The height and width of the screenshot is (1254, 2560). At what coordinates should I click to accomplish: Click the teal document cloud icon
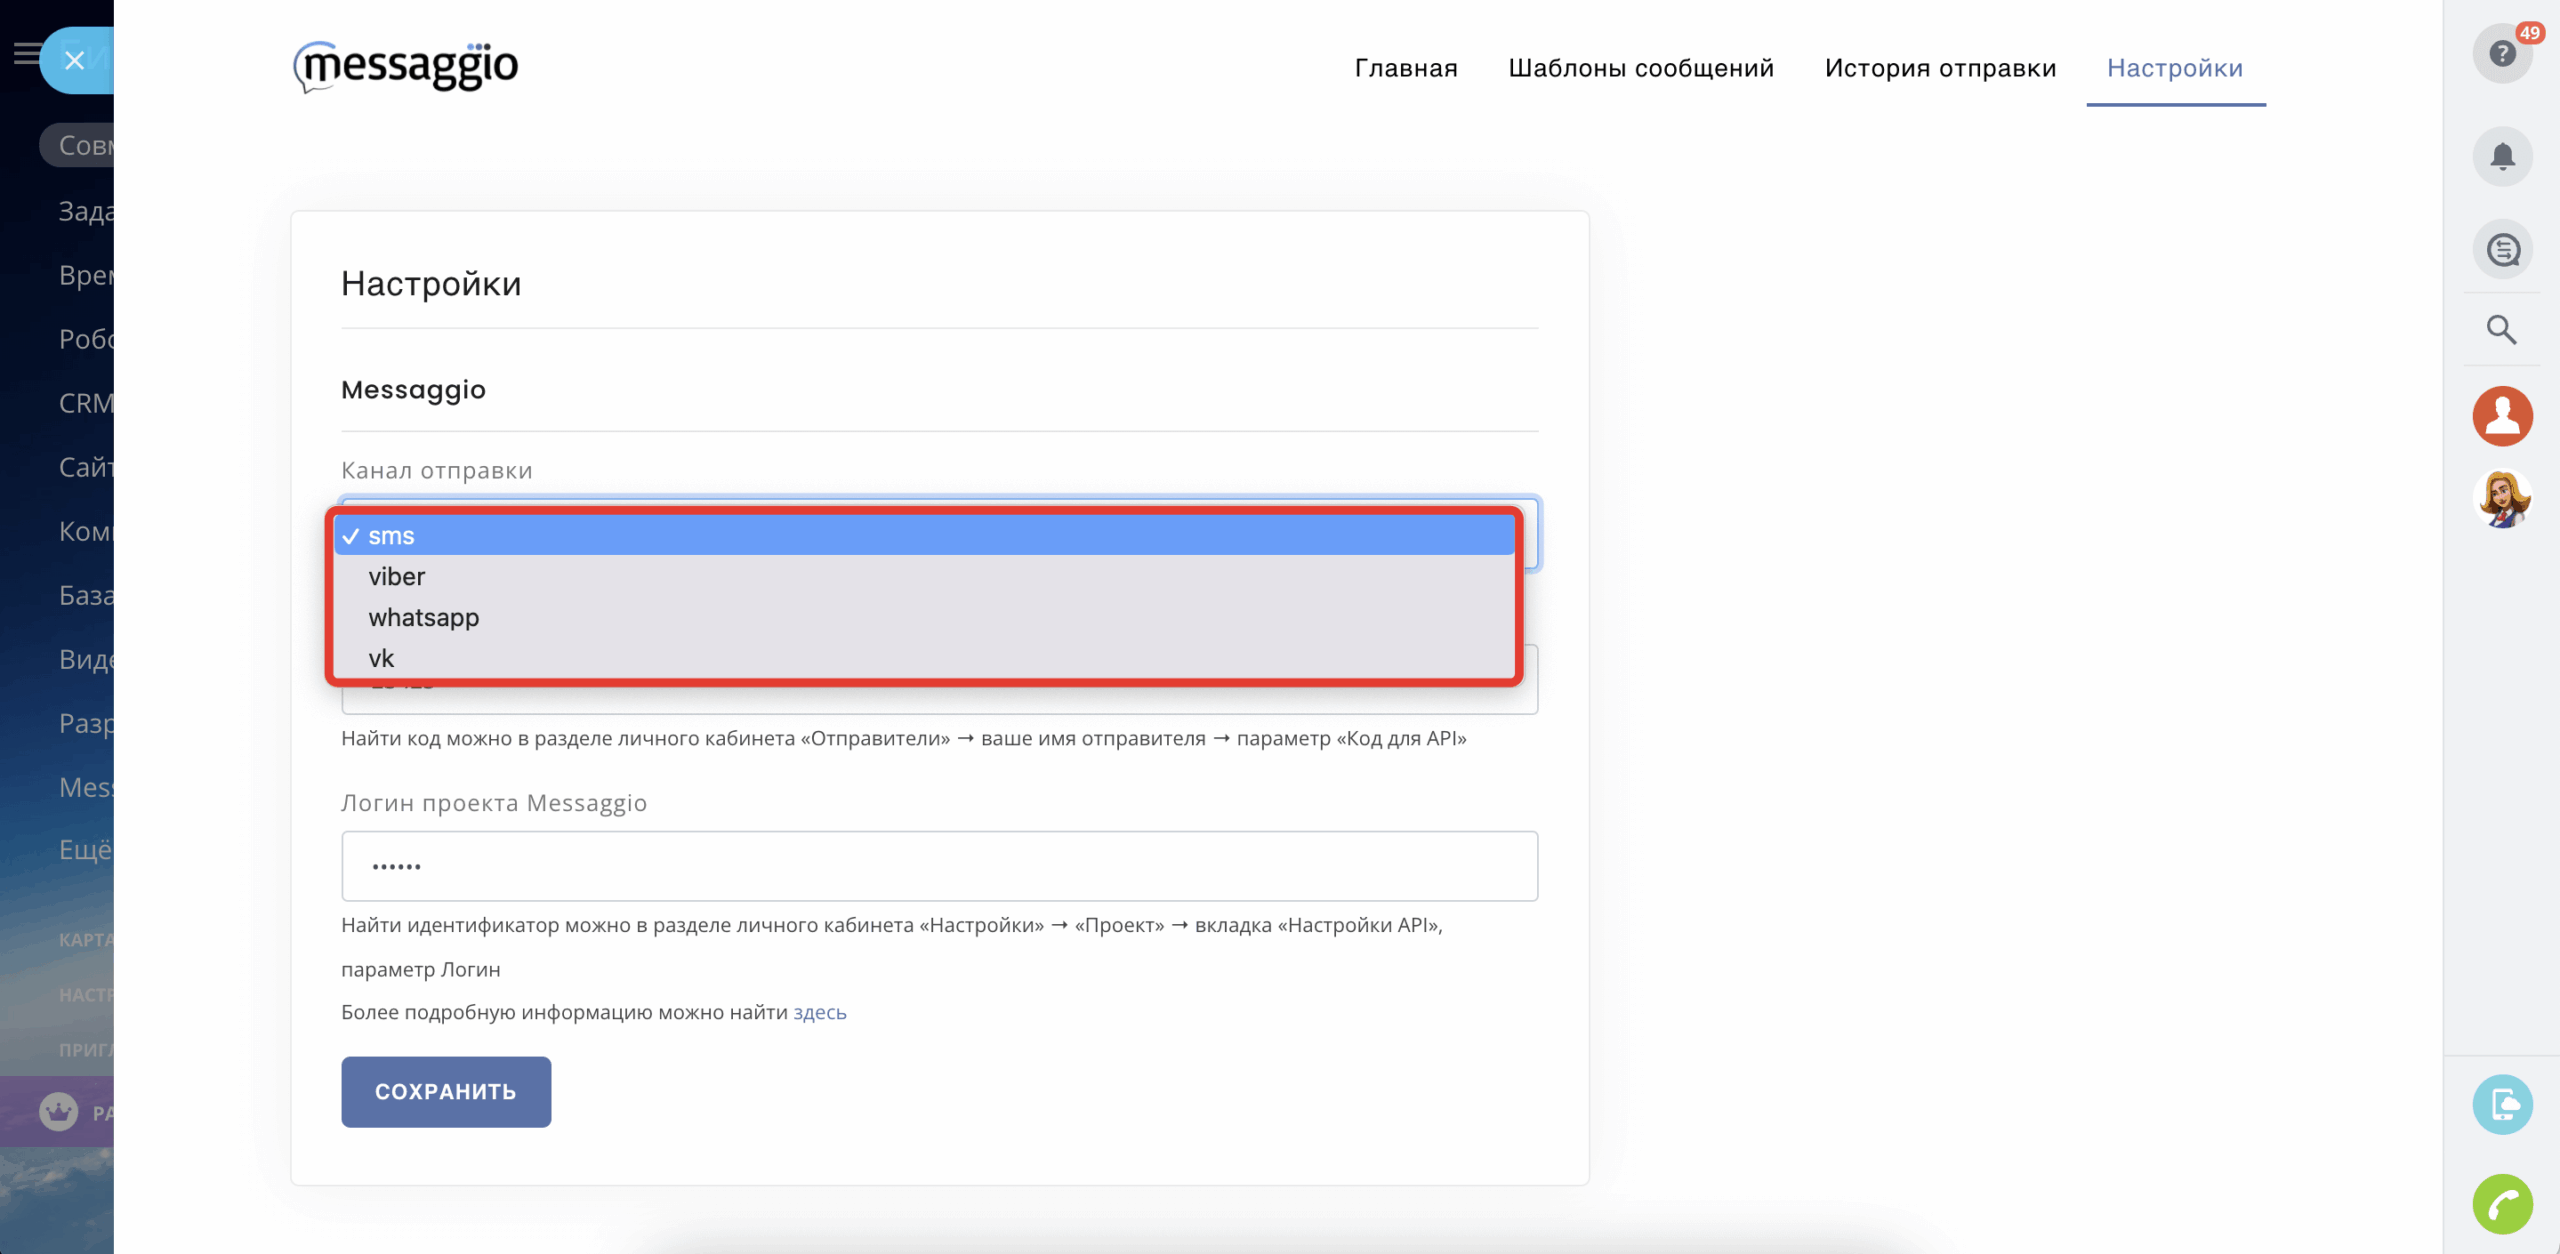2501,1104
